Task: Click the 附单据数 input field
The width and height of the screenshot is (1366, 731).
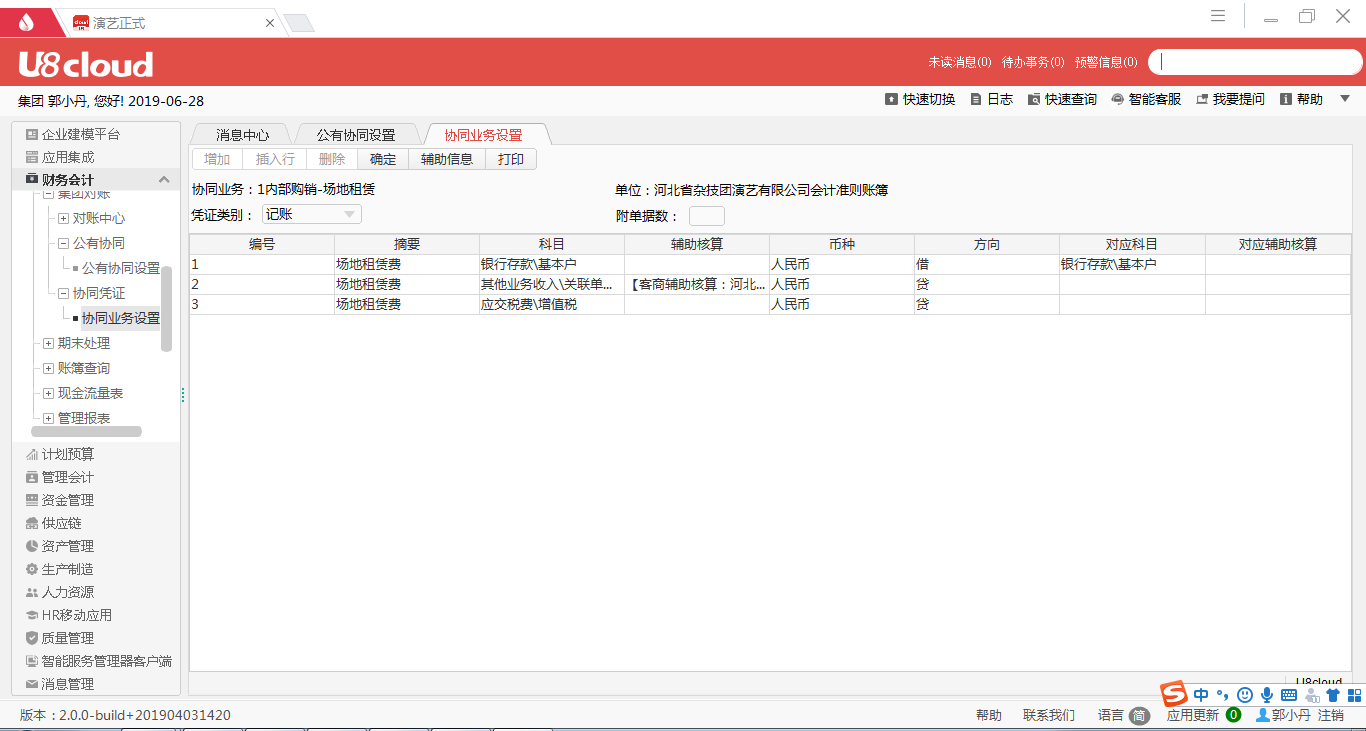Action: click(x=706, y=216)
